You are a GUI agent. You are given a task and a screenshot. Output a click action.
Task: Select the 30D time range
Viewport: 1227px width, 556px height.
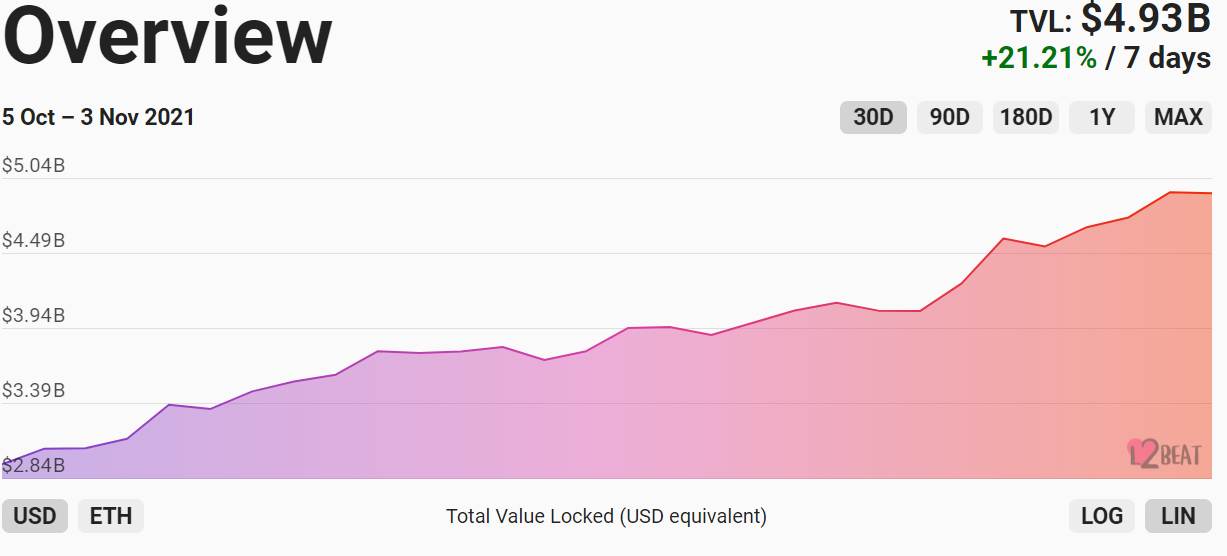tap(873, 117)
